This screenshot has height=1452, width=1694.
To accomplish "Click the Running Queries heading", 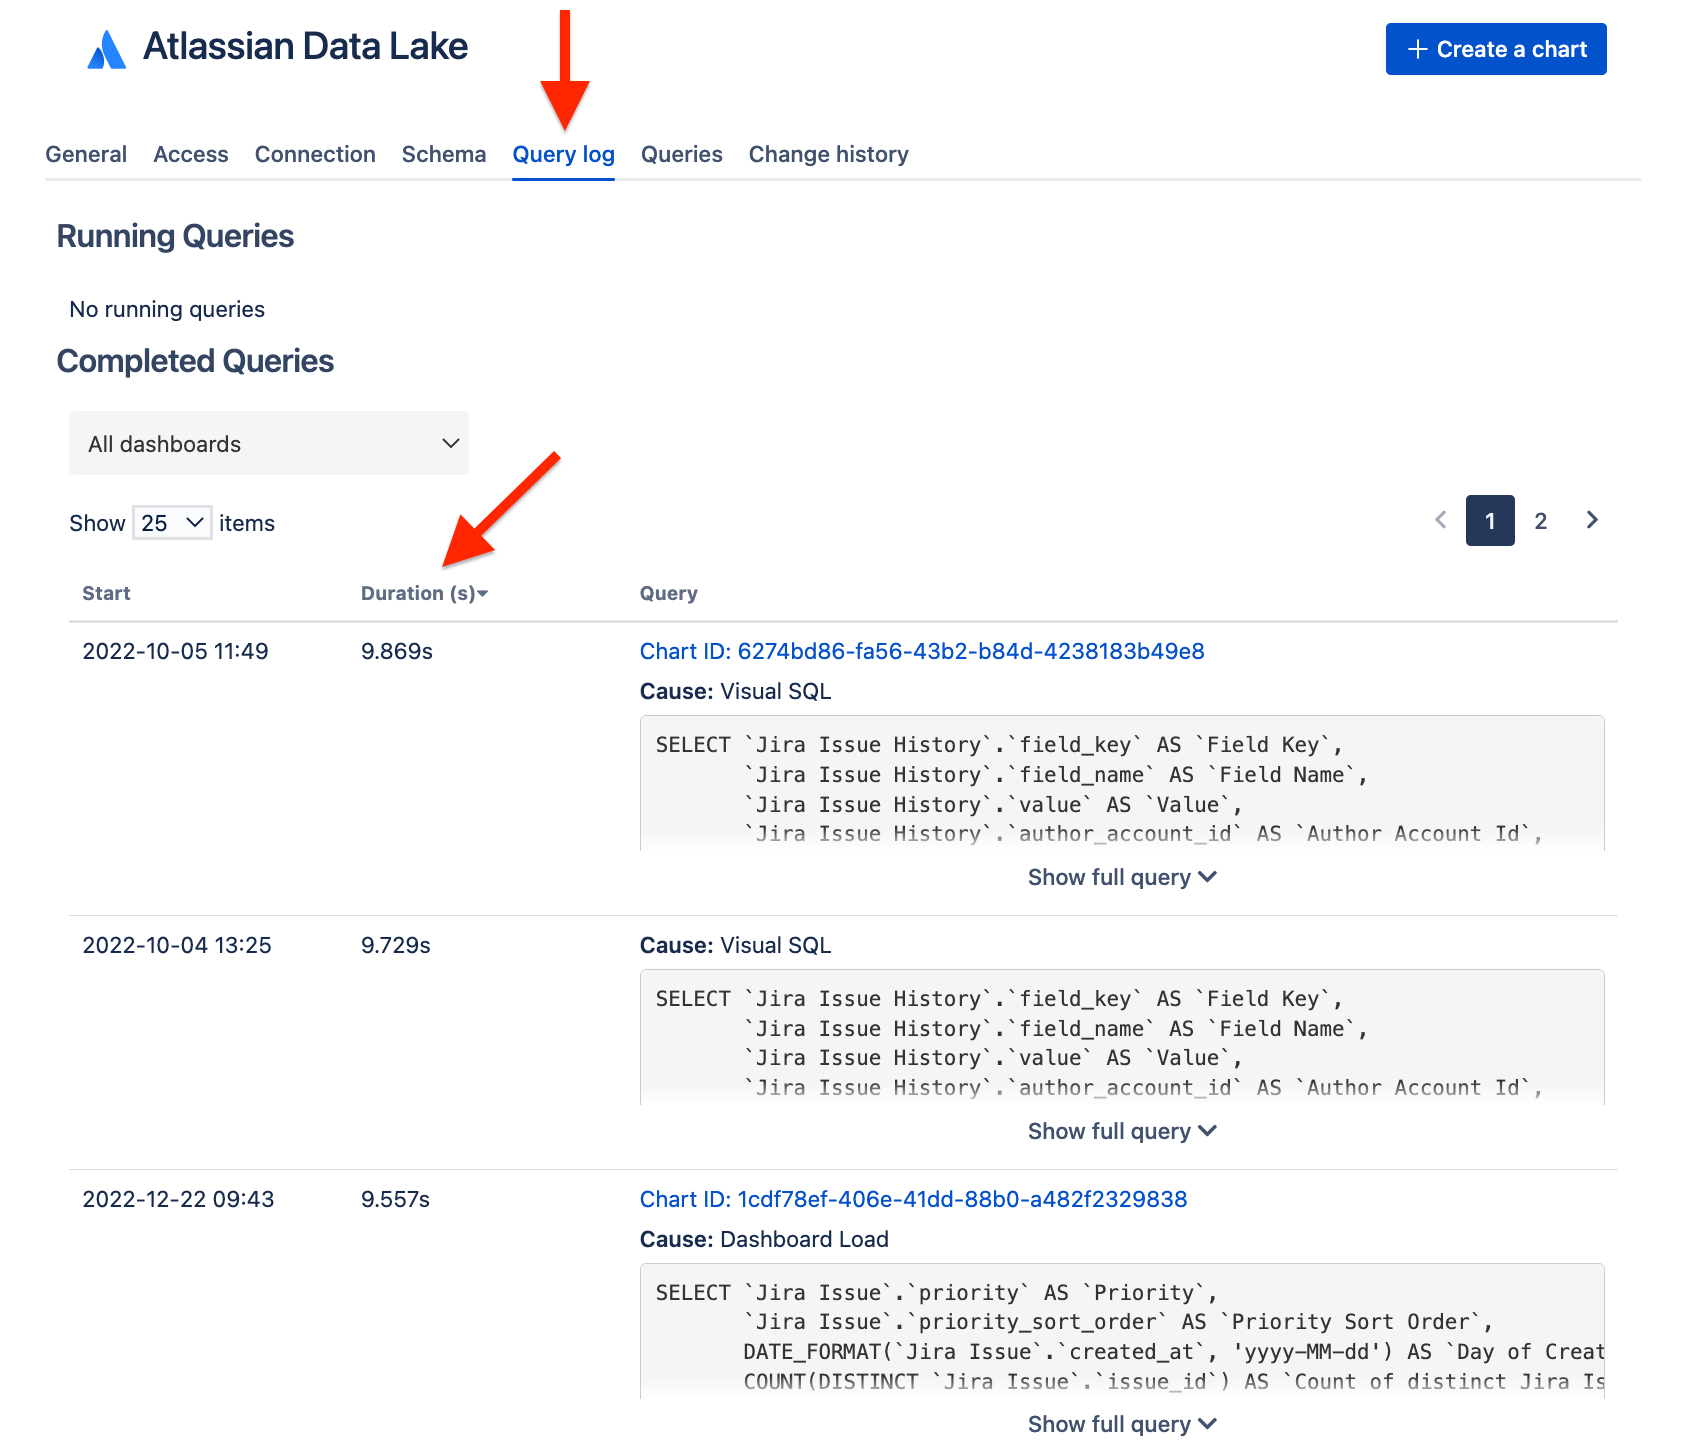I will pyautogui.click(x=175, y=236).
